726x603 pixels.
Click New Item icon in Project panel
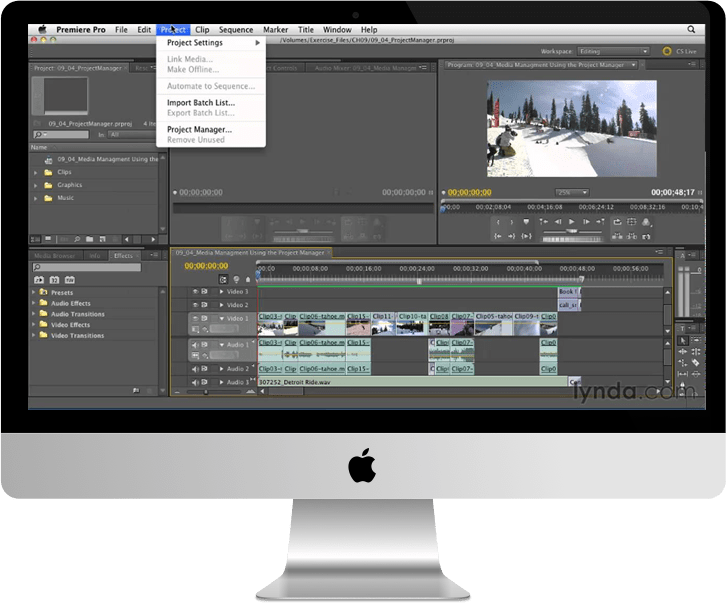102,239
